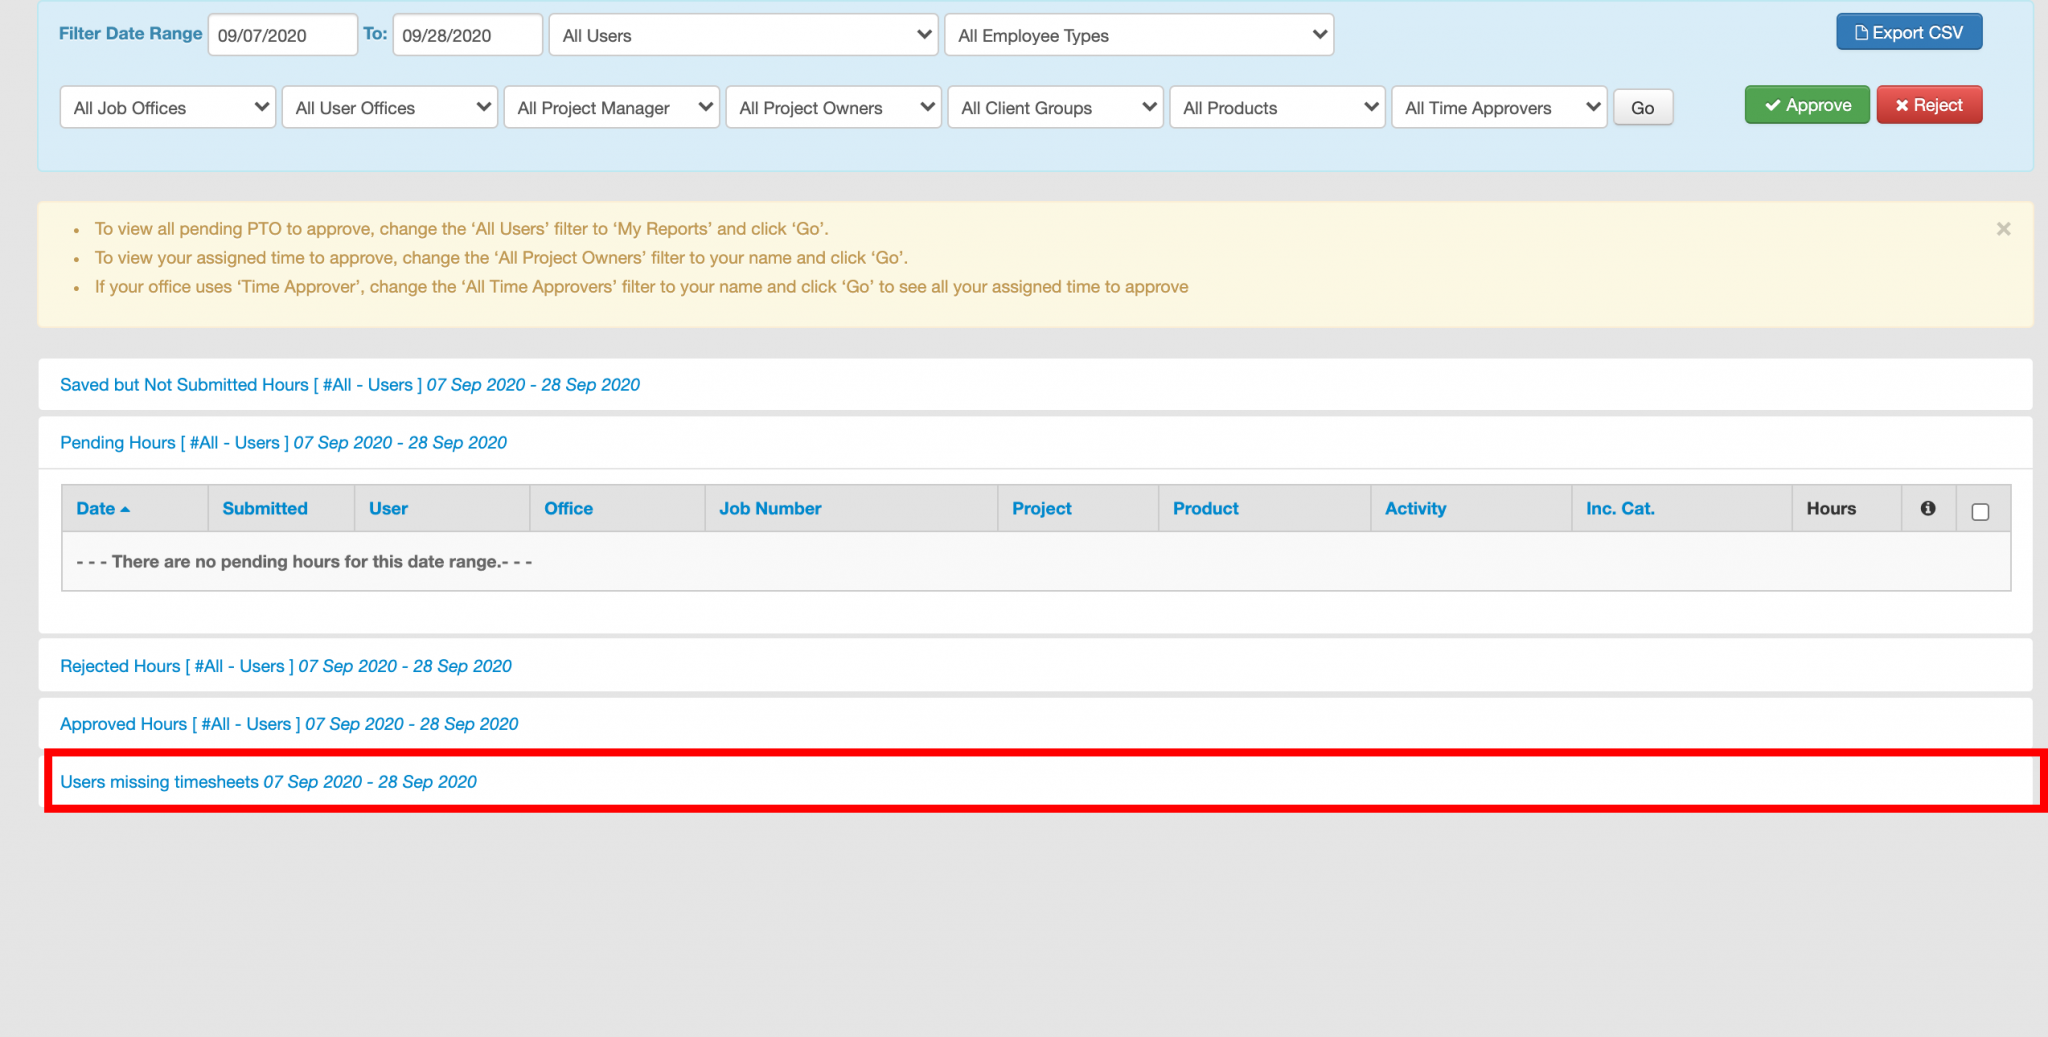Image resolution: width=2048 pixels, height=1037 pixels.
Task: View Pending Hours for All Users
Action: pos(283,442)
